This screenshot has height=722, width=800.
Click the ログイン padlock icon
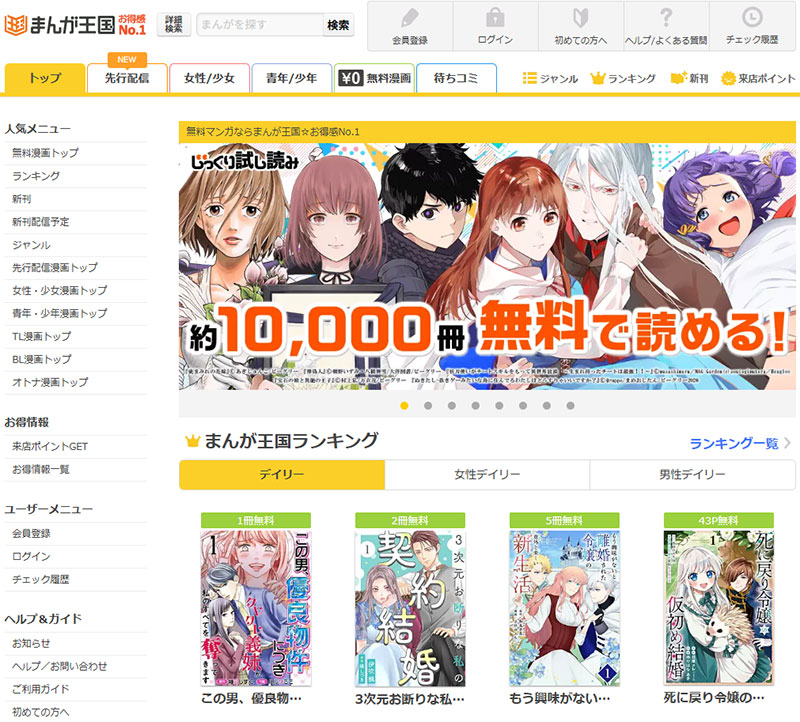tap(495, 17)
